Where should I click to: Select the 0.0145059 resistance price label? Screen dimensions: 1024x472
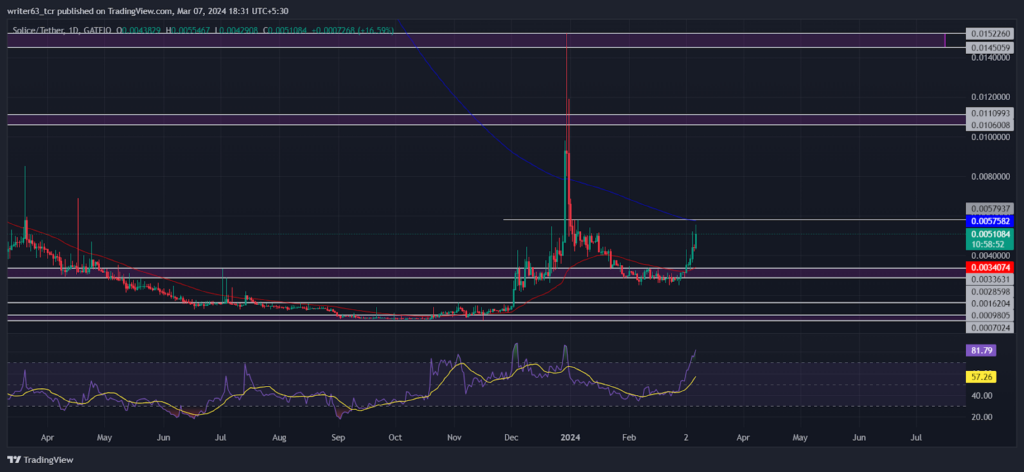coord(990,48)
